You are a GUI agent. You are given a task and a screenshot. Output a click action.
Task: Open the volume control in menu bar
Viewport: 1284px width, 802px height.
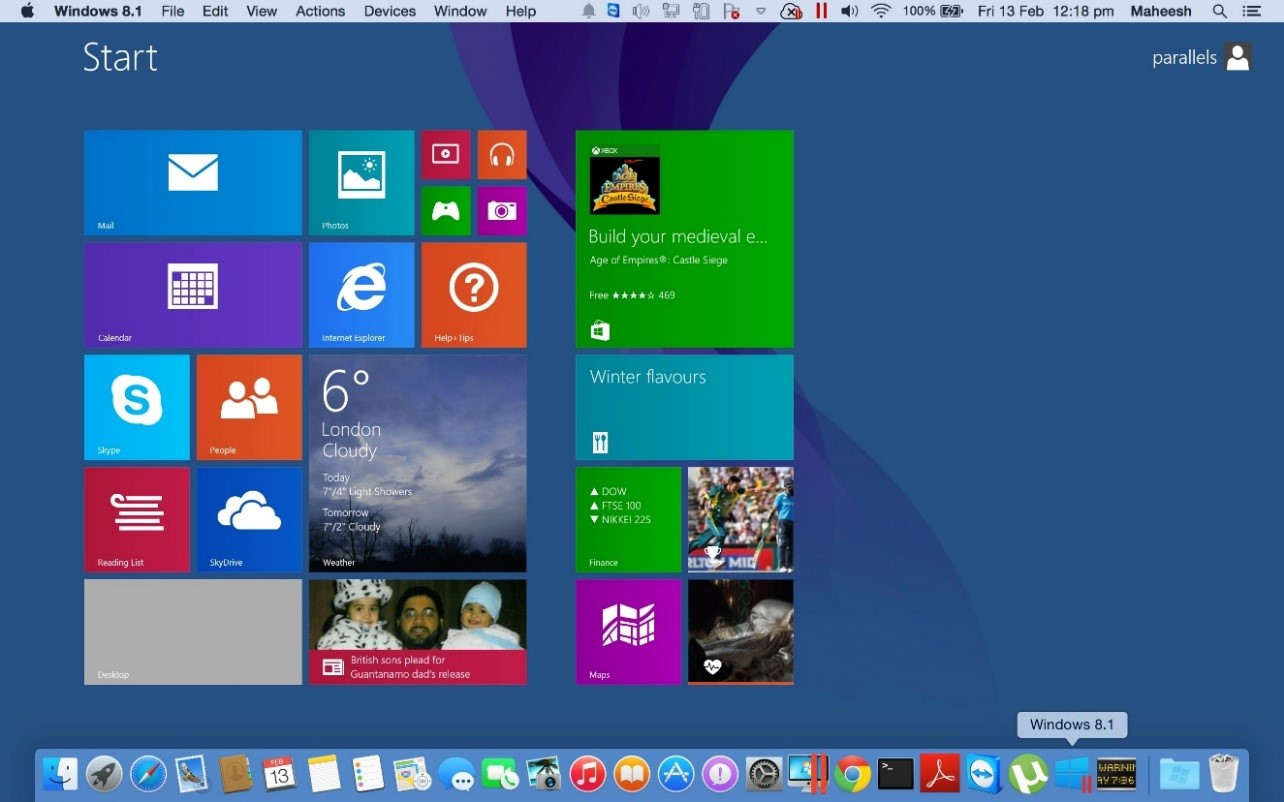point(850,11)
